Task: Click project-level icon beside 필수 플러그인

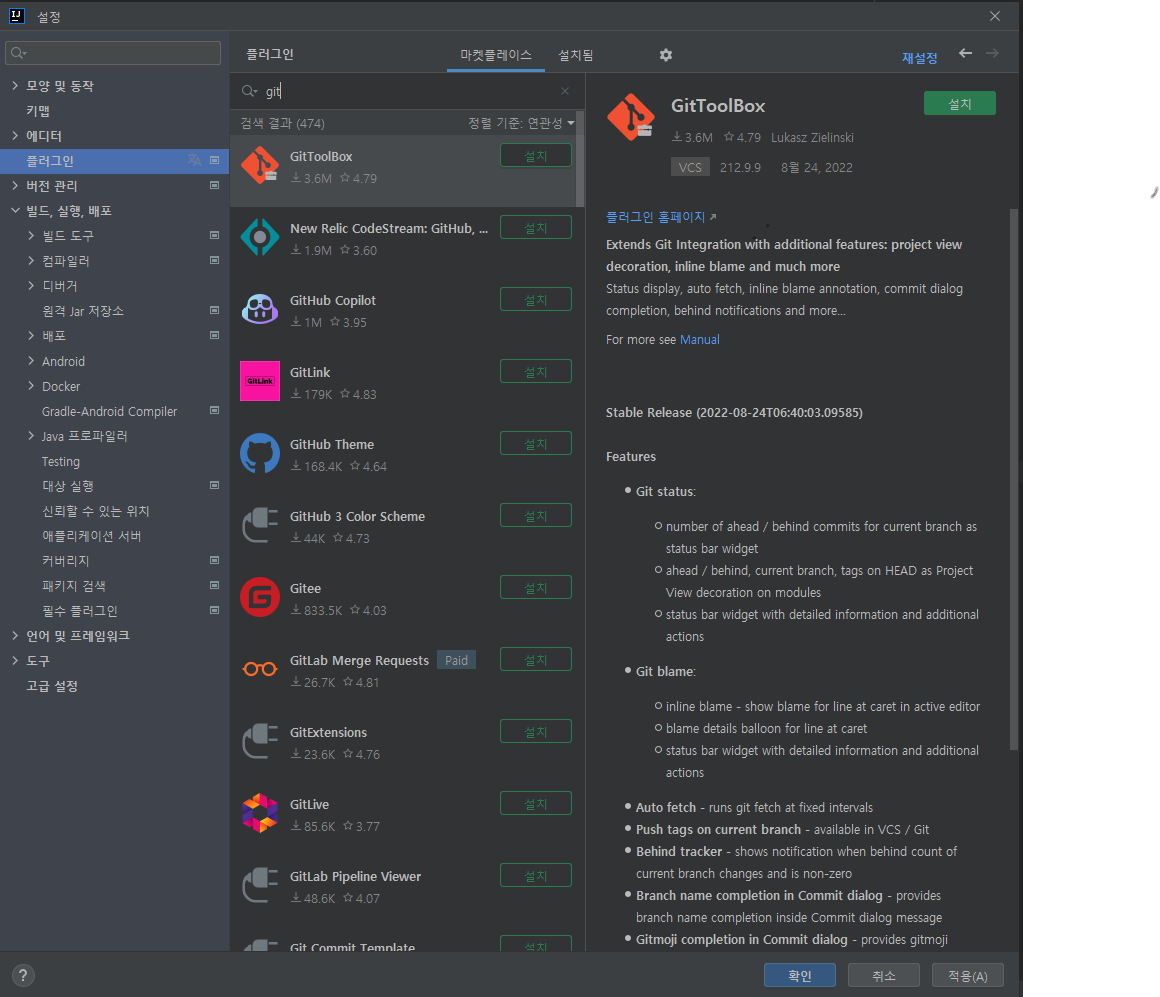Action: tap(215, 611)
